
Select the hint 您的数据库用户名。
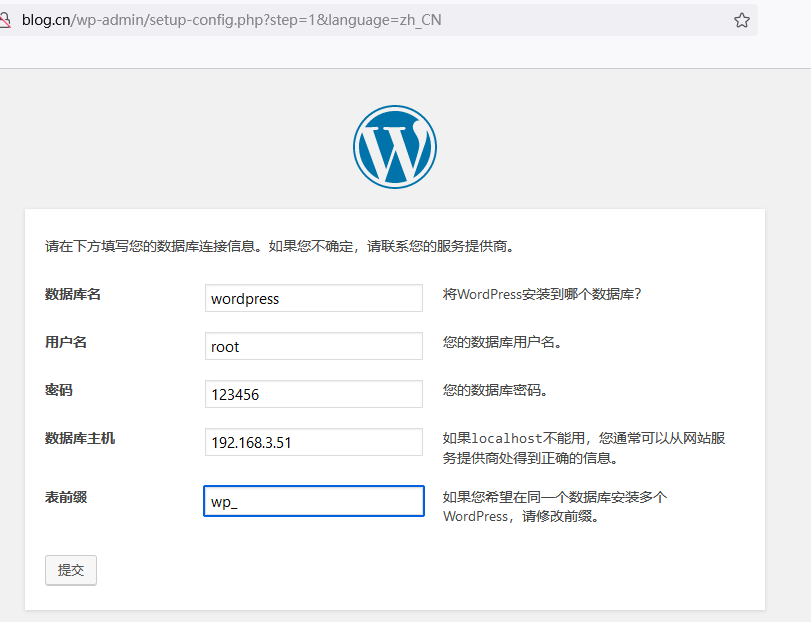[x=503, y=342]
